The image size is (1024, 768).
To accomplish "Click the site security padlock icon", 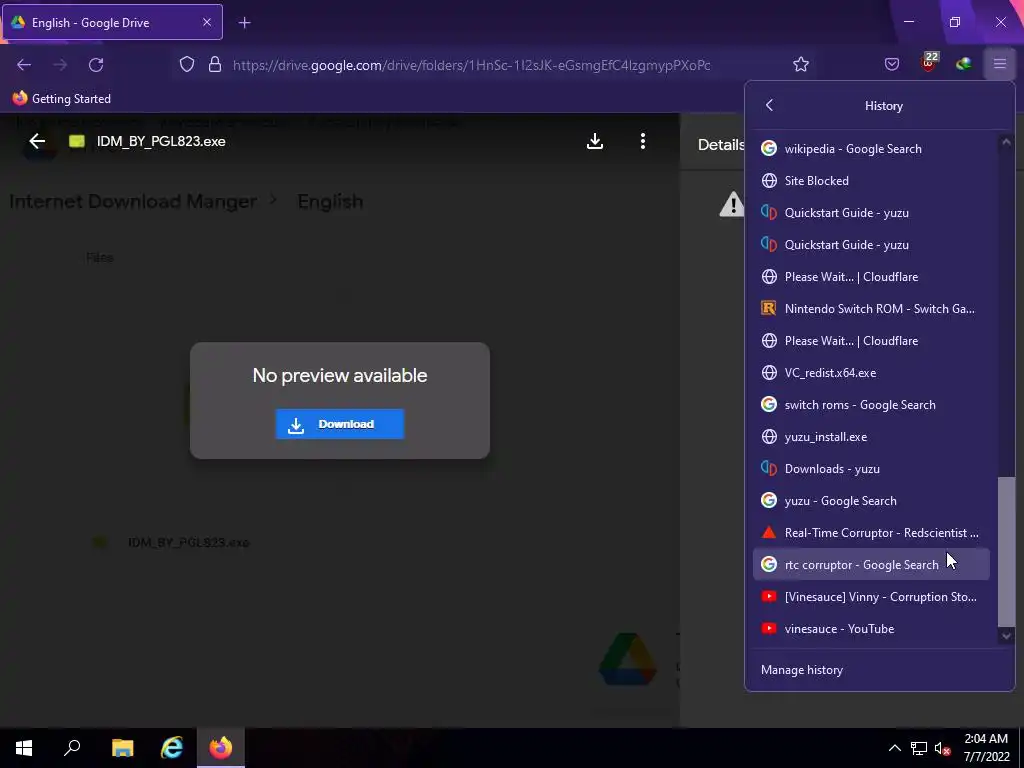I will click(215, 65).
